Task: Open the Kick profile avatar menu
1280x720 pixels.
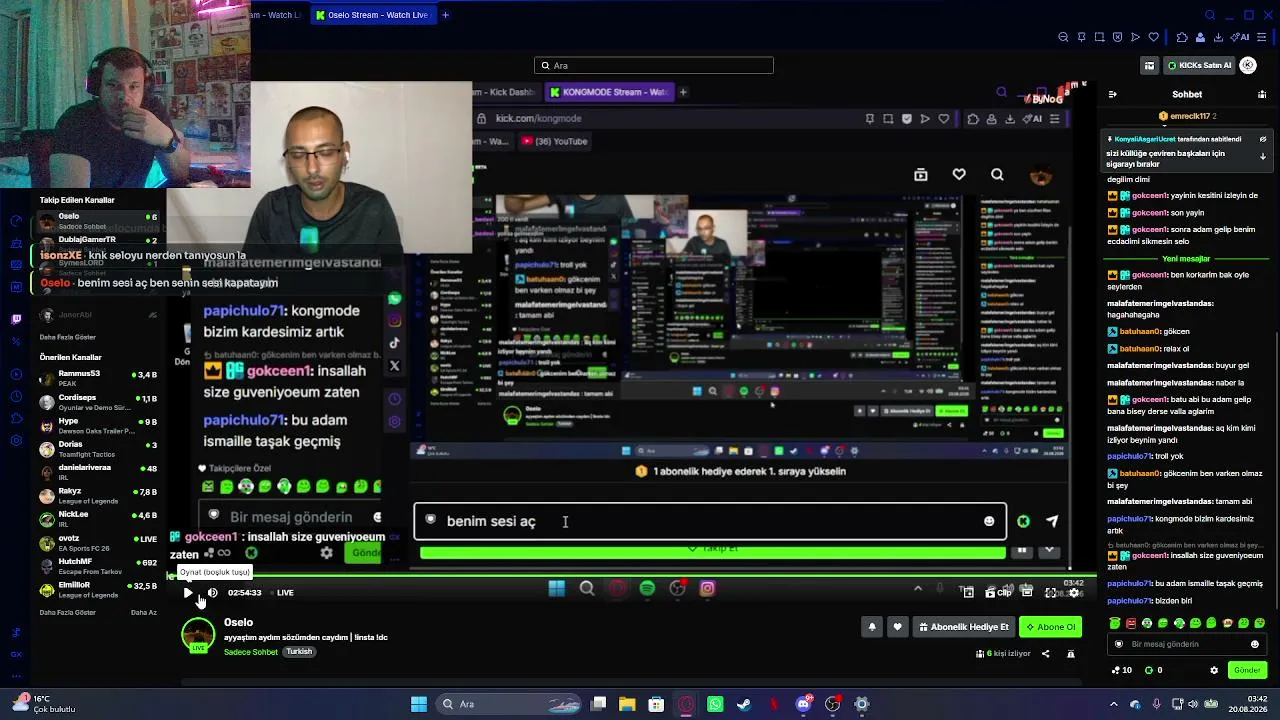Action: point(1248,65)
